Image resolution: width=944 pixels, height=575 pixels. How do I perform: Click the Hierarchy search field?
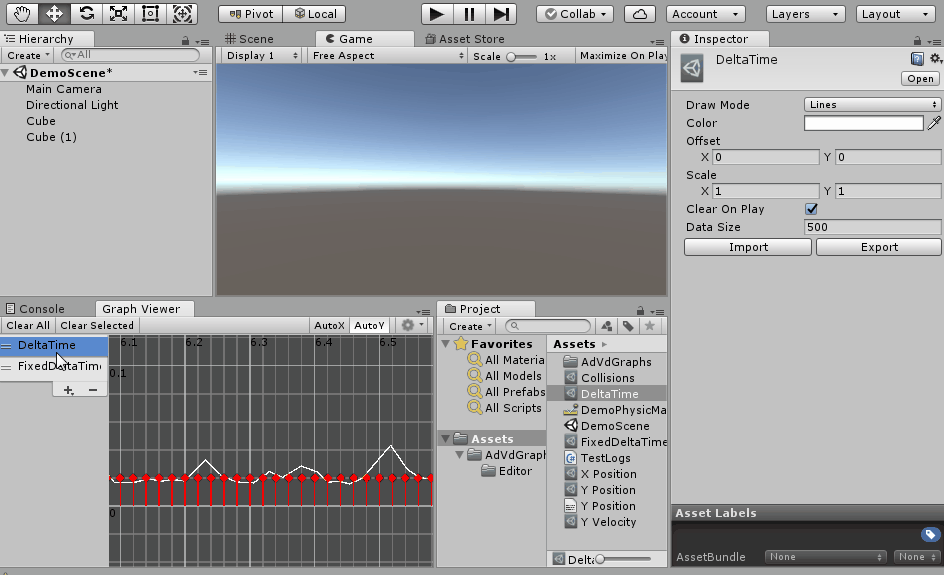pos(130,55)
